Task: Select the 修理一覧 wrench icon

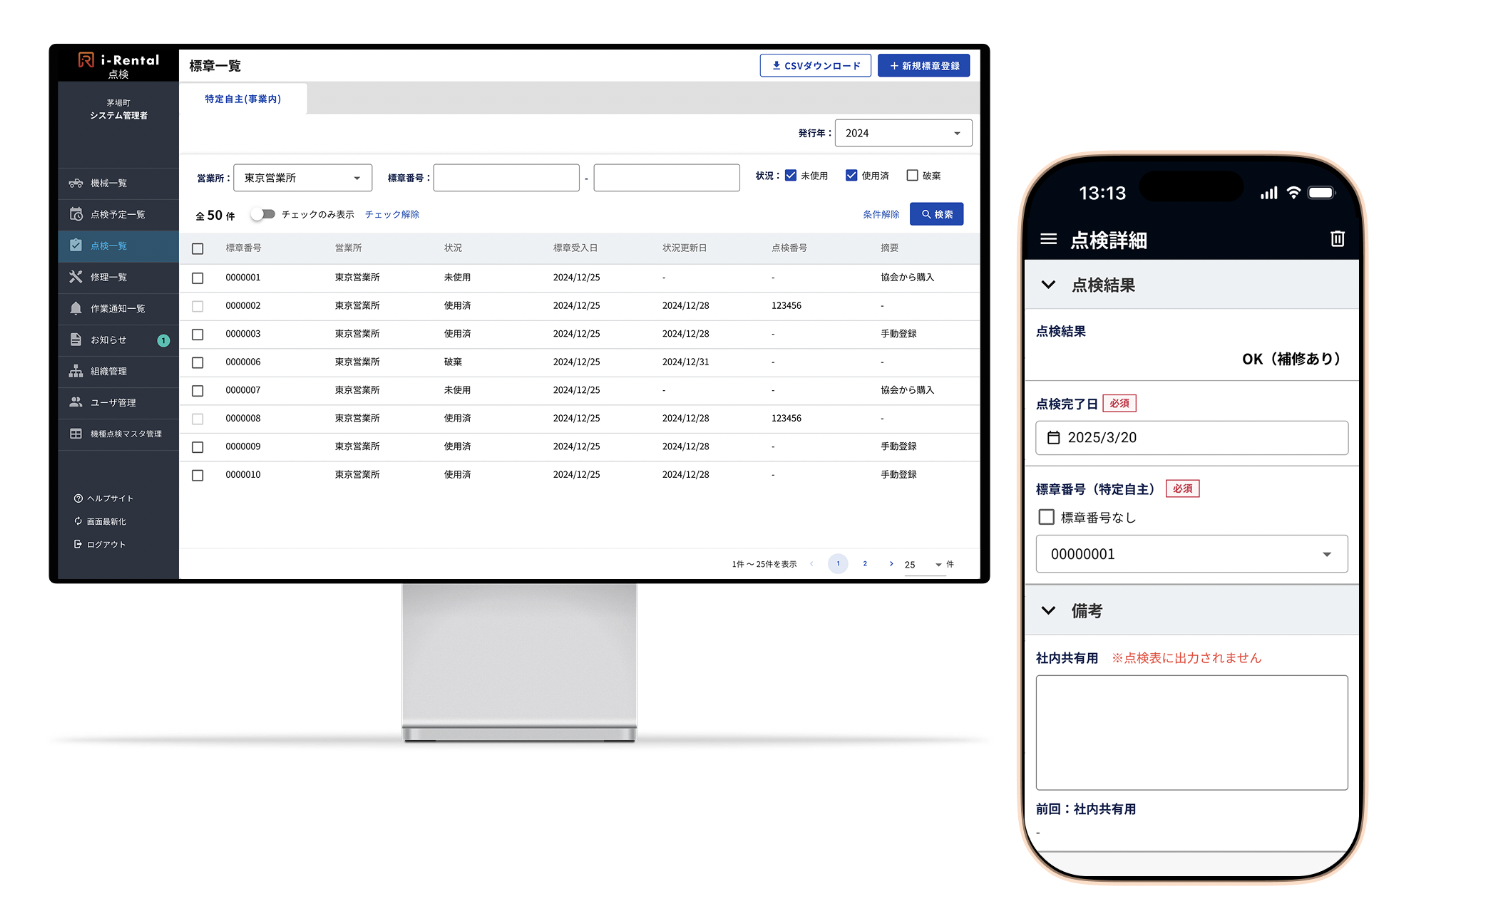Action: pyautogui.click(x=76, y=277)
